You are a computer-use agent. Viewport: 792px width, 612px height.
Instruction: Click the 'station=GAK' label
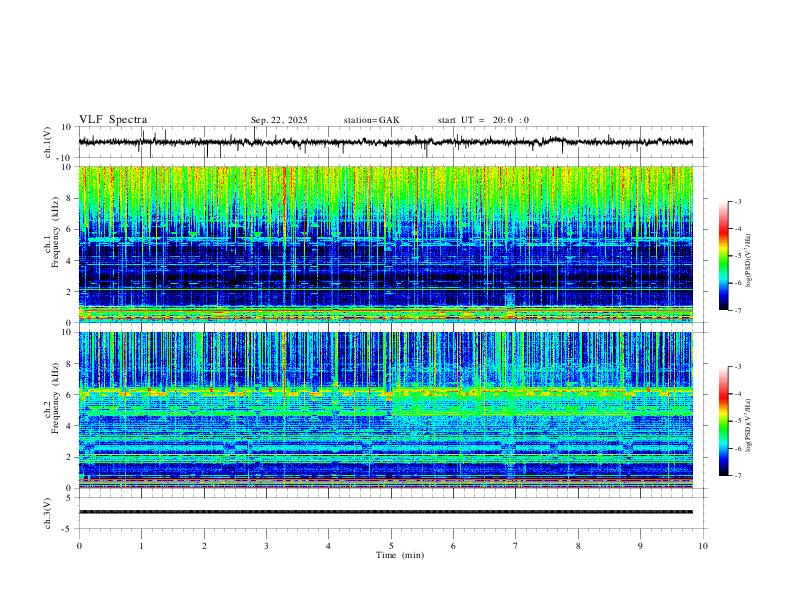[x=371, y=120]
